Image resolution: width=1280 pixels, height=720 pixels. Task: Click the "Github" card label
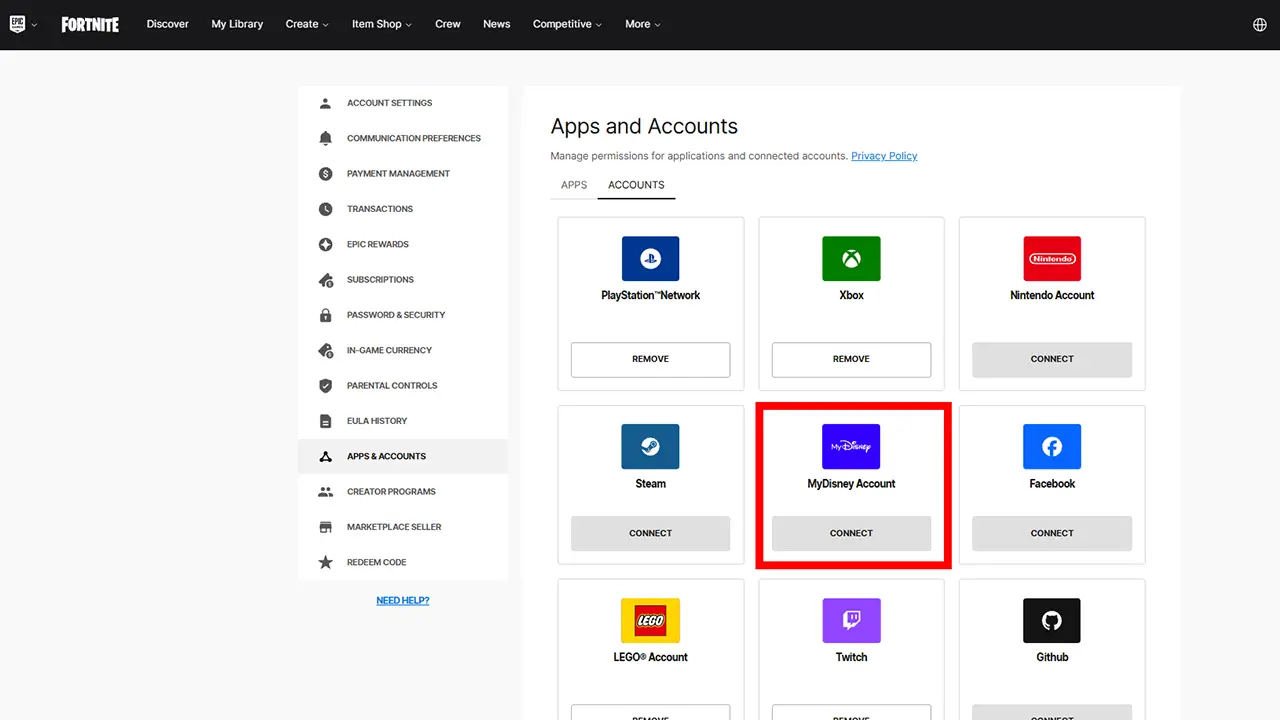[x=1052, y=657]
